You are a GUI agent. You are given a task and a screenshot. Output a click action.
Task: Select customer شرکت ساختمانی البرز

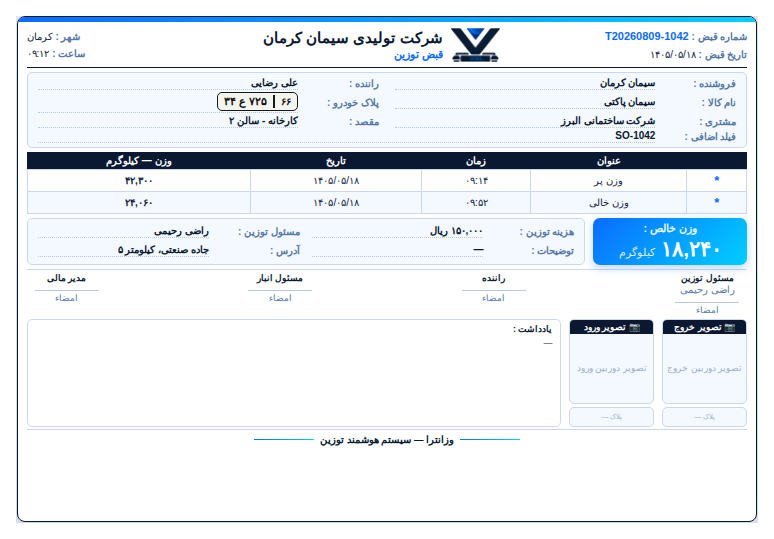tap(608, 121)
